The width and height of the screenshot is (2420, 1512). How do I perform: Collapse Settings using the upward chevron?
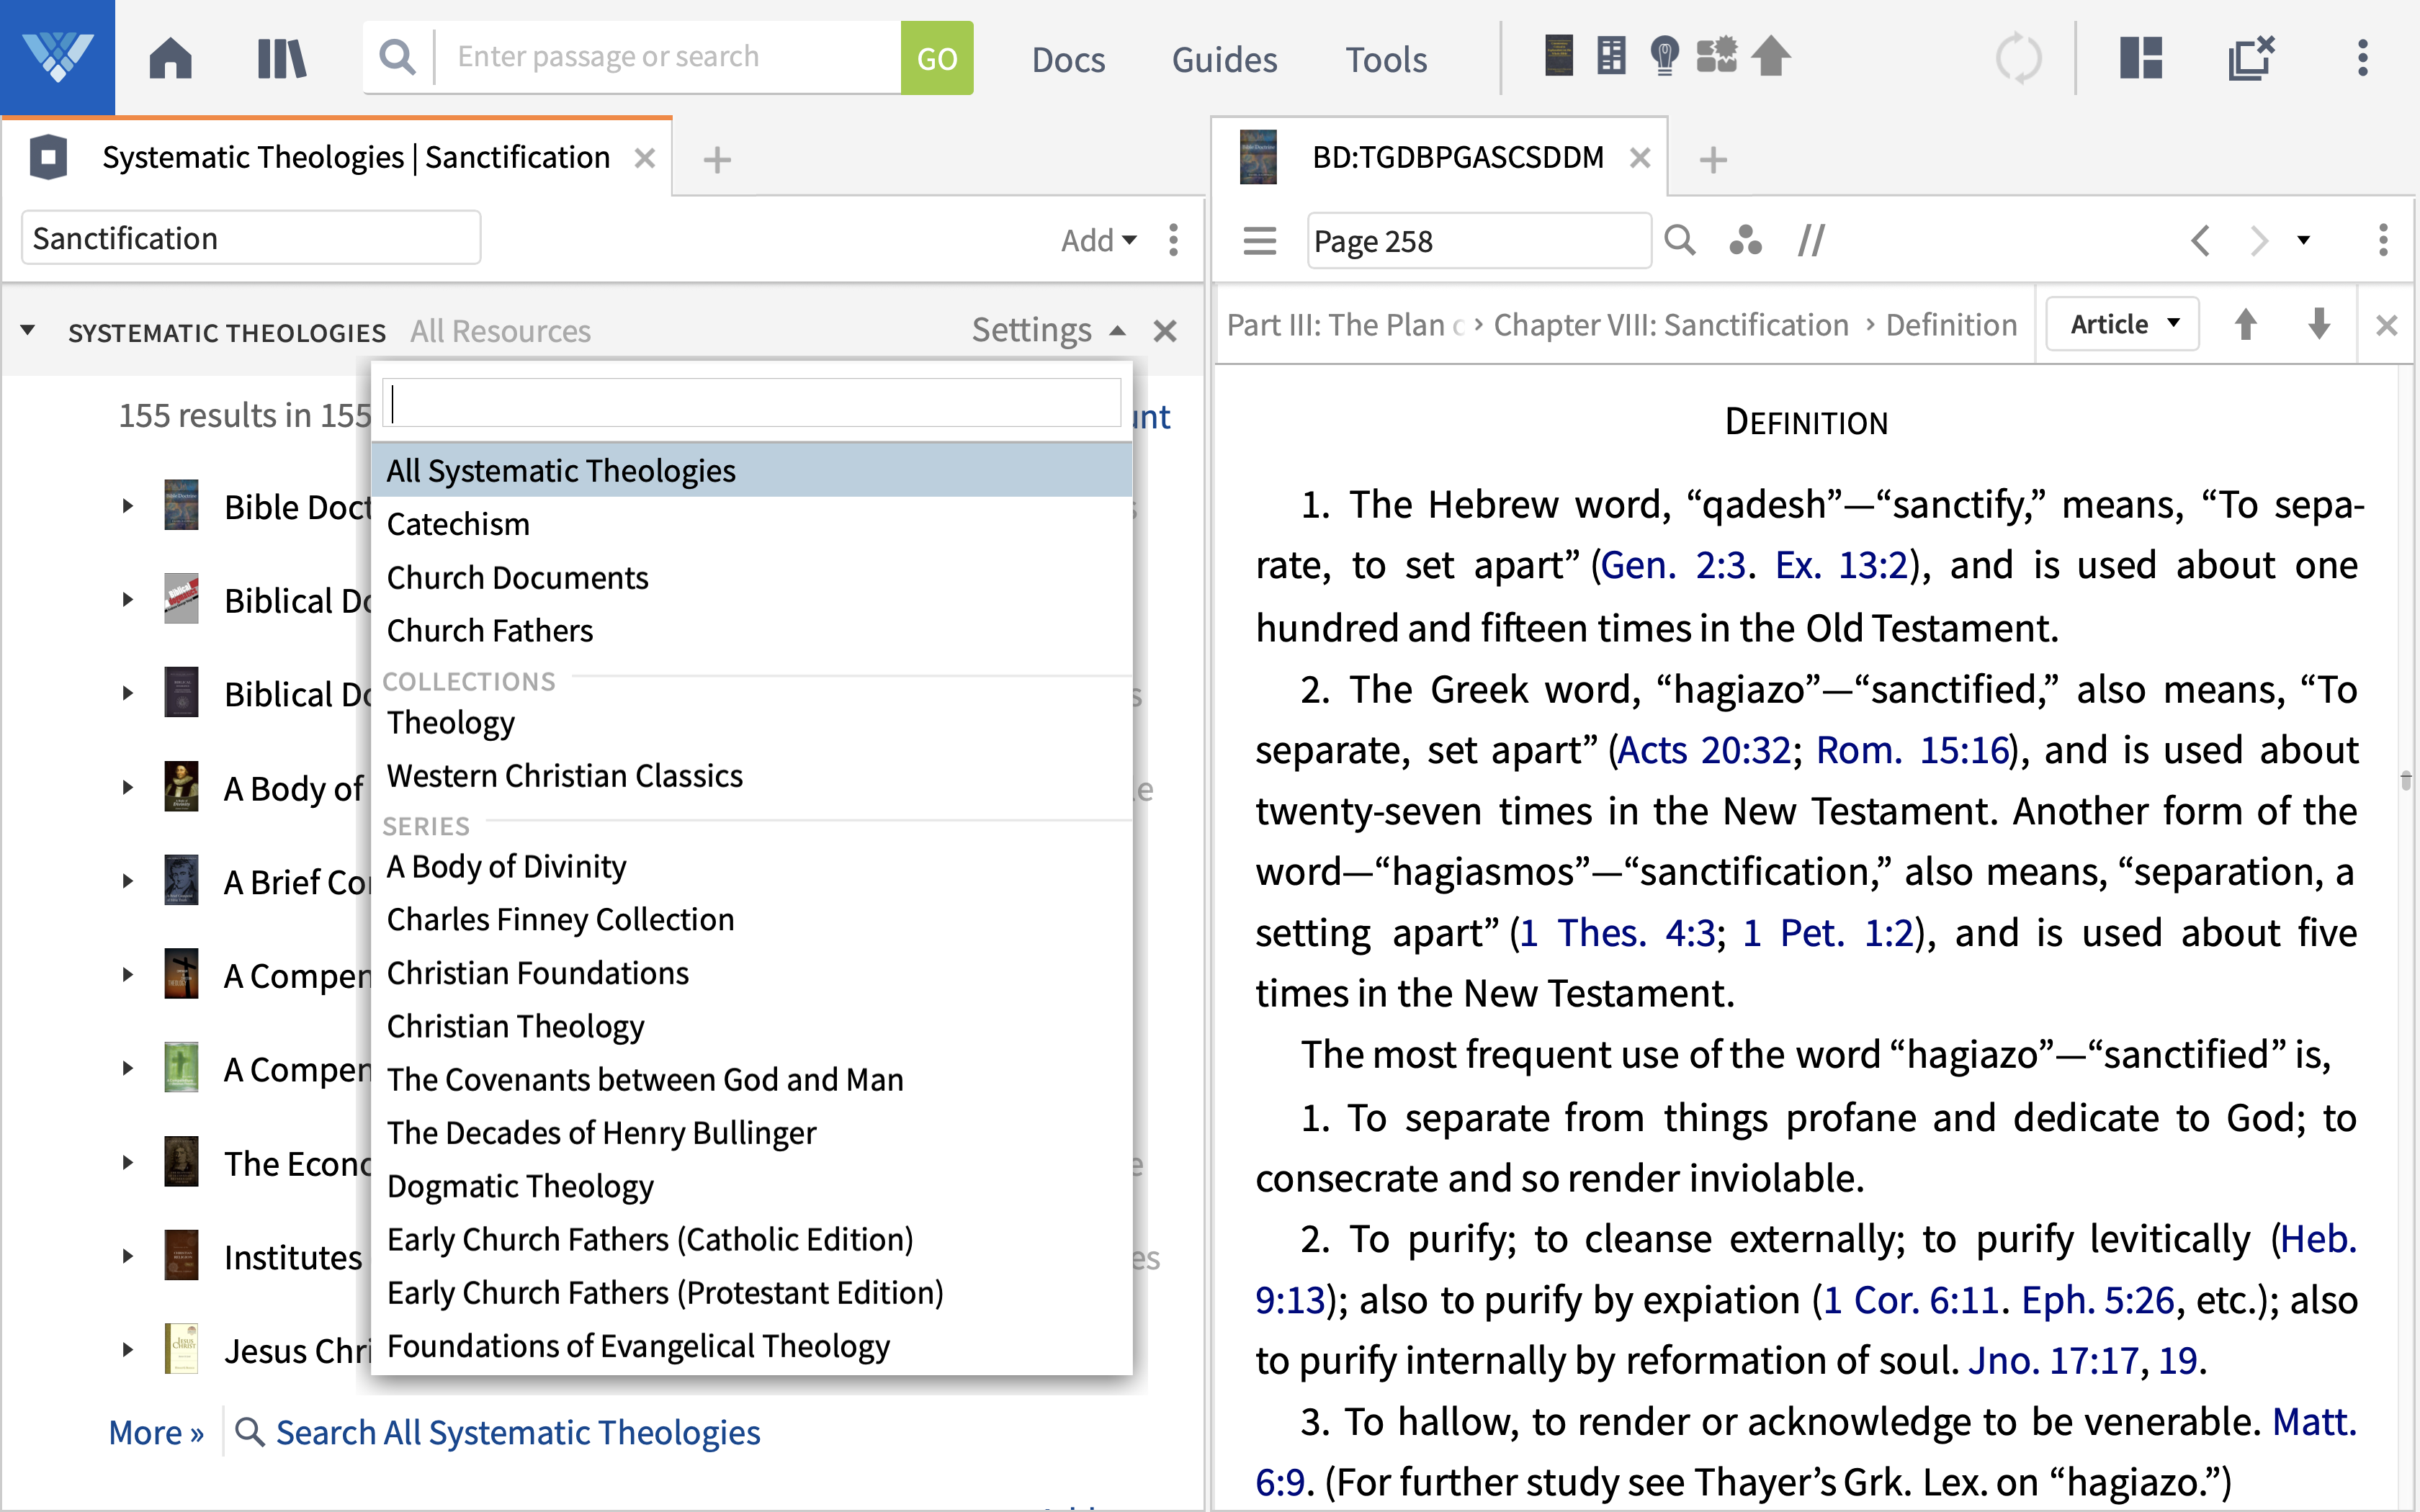(1117, 330)
